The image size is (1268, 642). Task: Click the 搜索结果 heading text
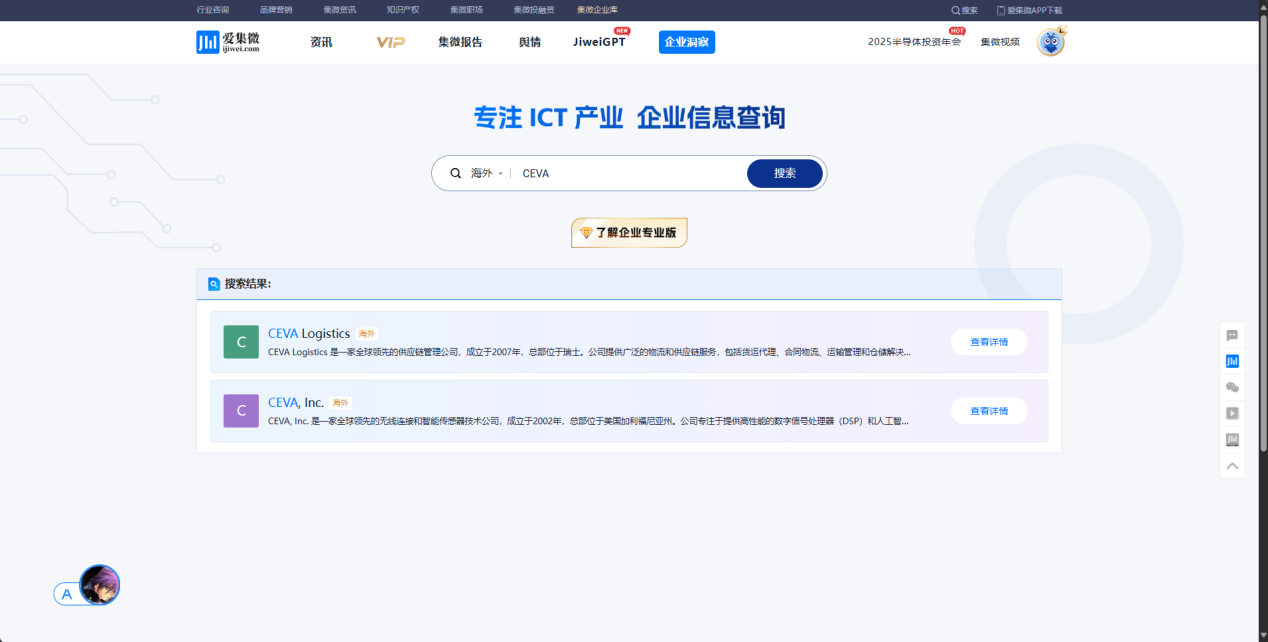tap(248, 284)
